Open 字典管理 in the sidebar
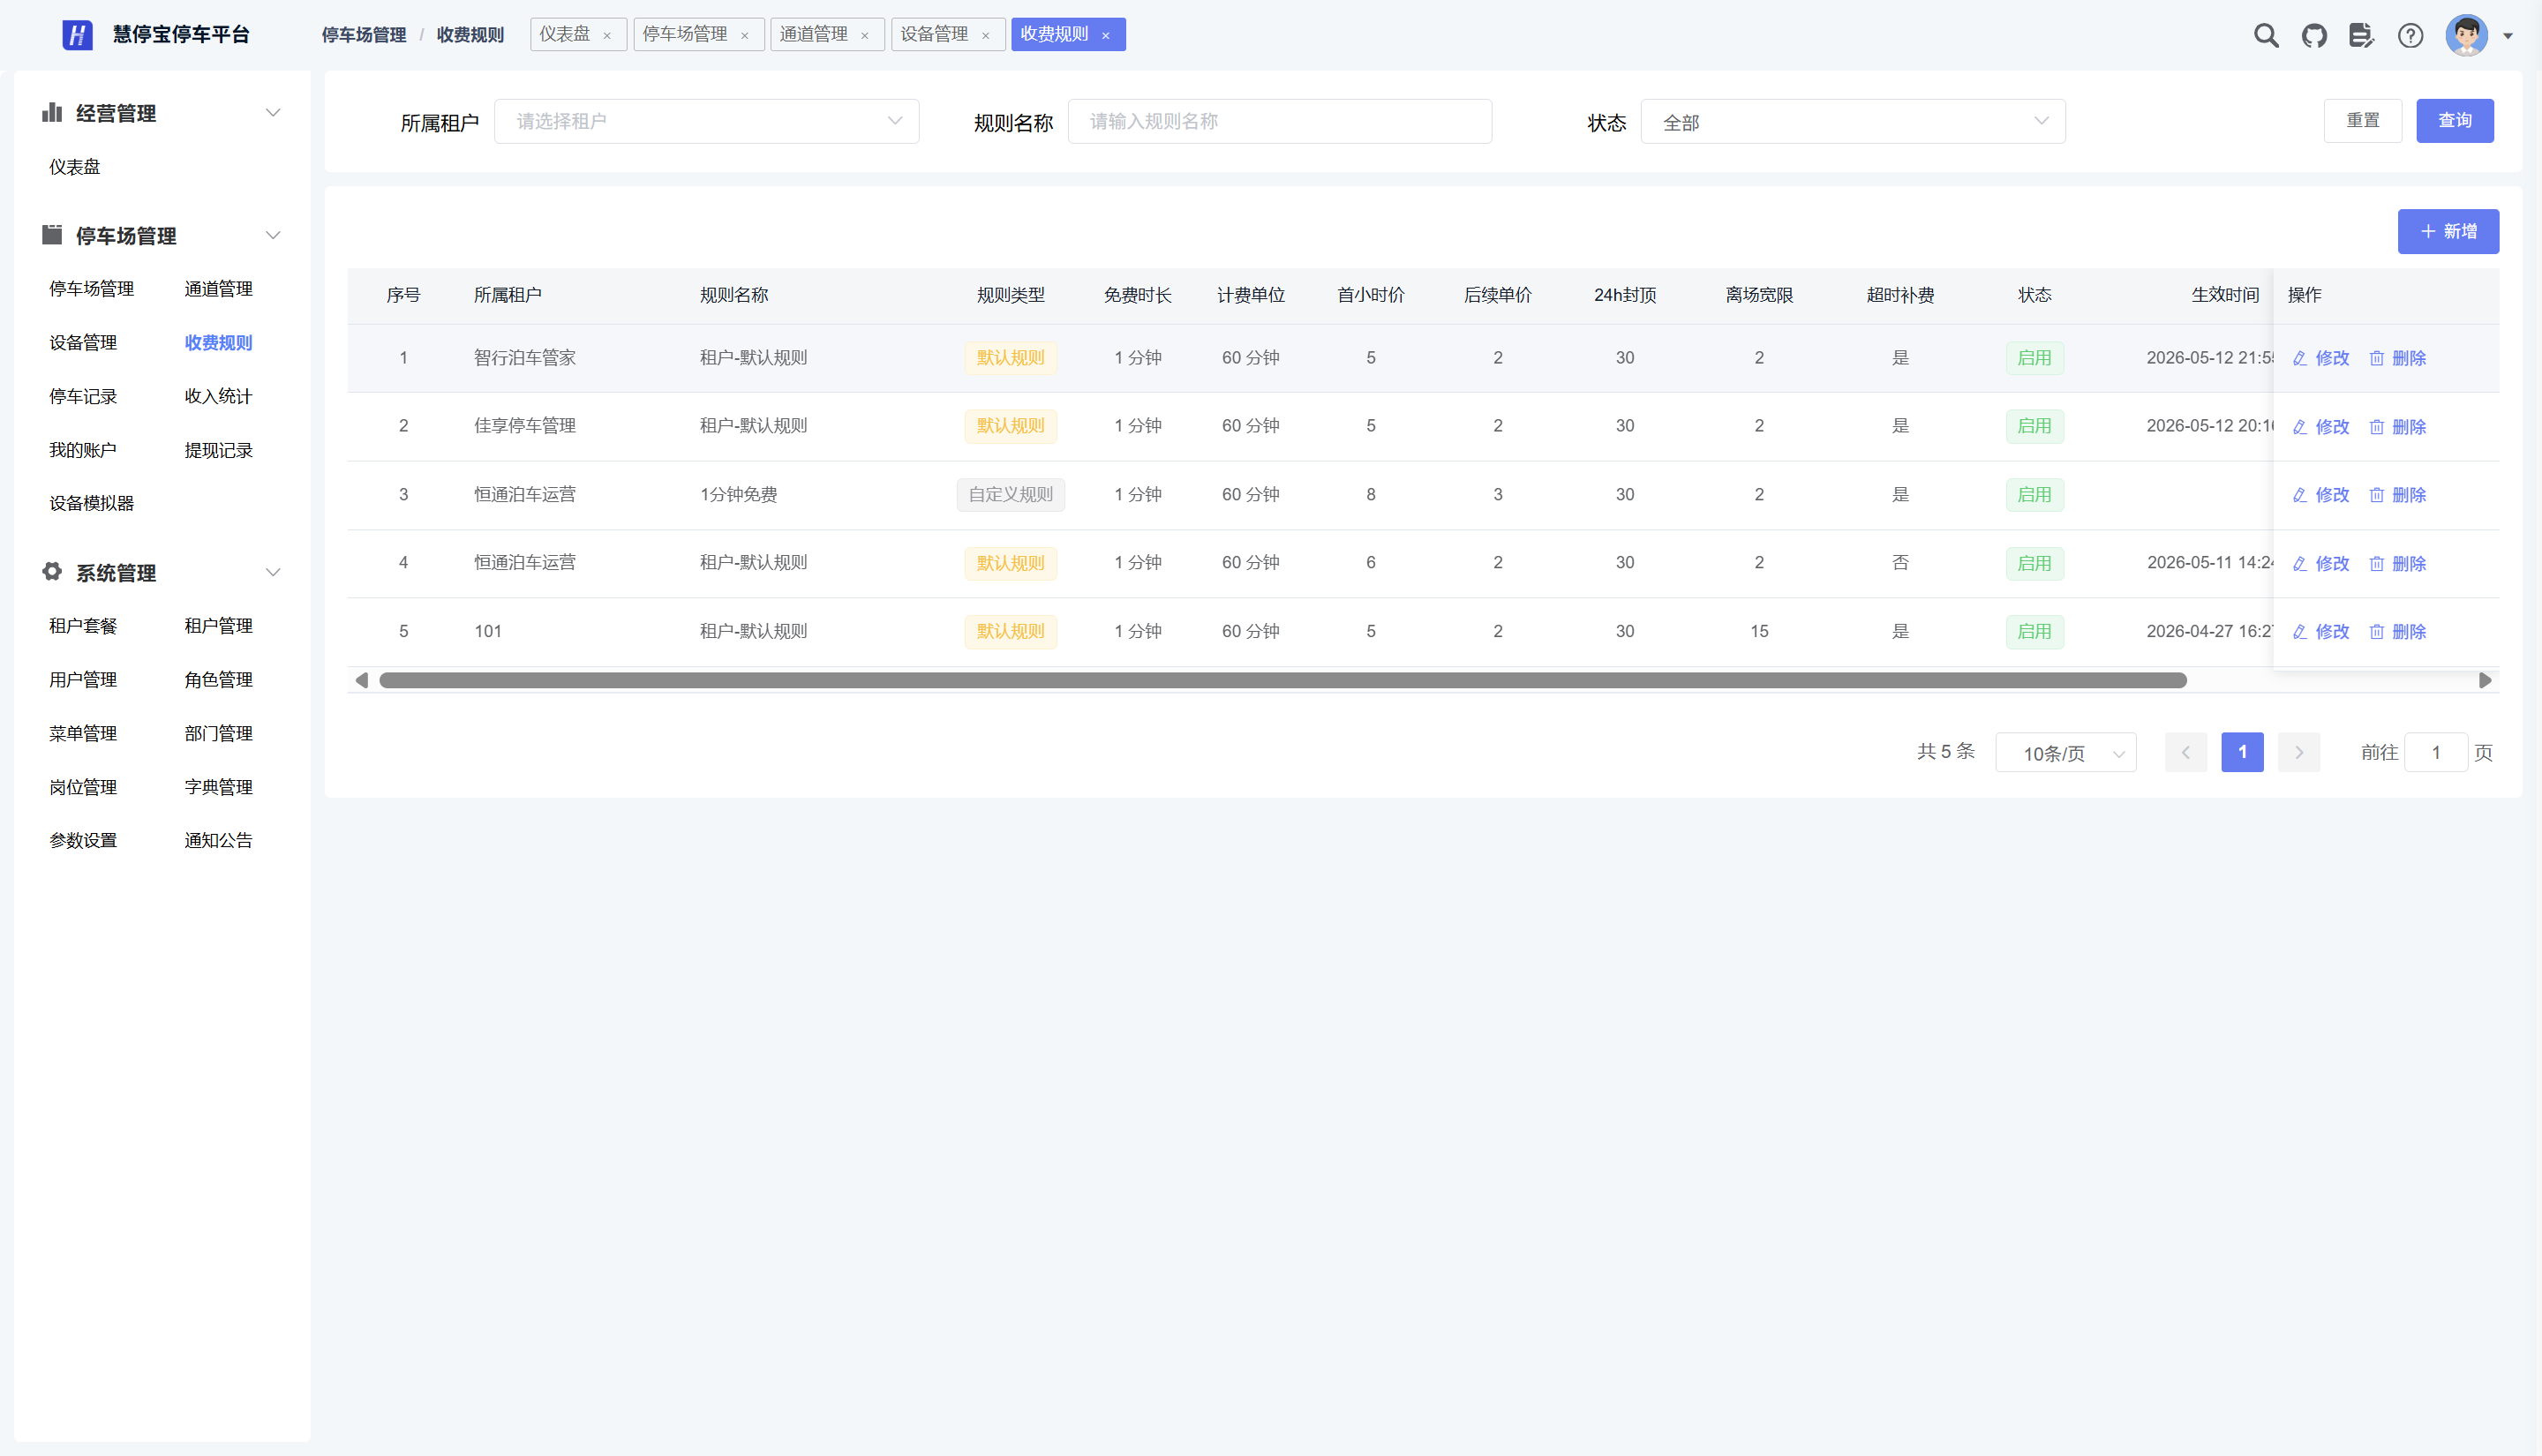This screenshot has height=1456, width=2542. tap(218, 788)
